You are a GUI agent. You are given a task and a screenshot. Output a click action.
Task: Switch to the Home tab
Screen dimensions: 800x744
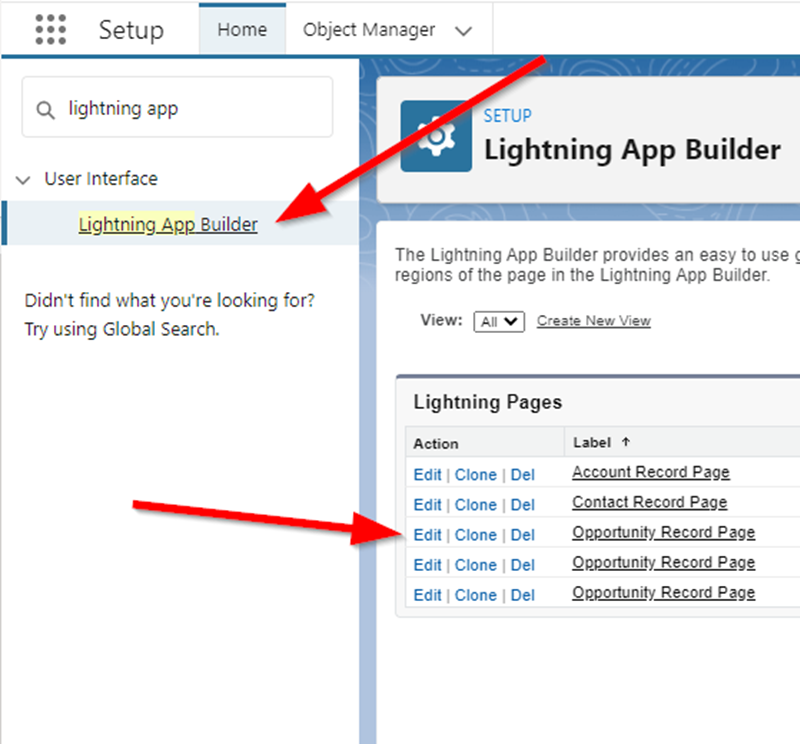[x=242, y=30]
